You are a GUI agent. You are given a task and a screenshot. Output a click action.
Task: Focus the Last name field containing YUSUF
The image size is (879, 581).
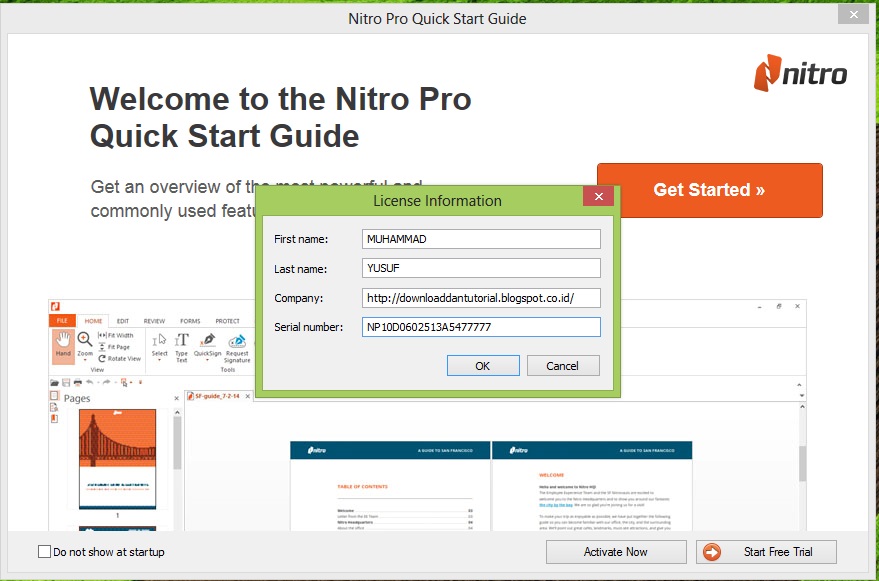coord(481,268)
